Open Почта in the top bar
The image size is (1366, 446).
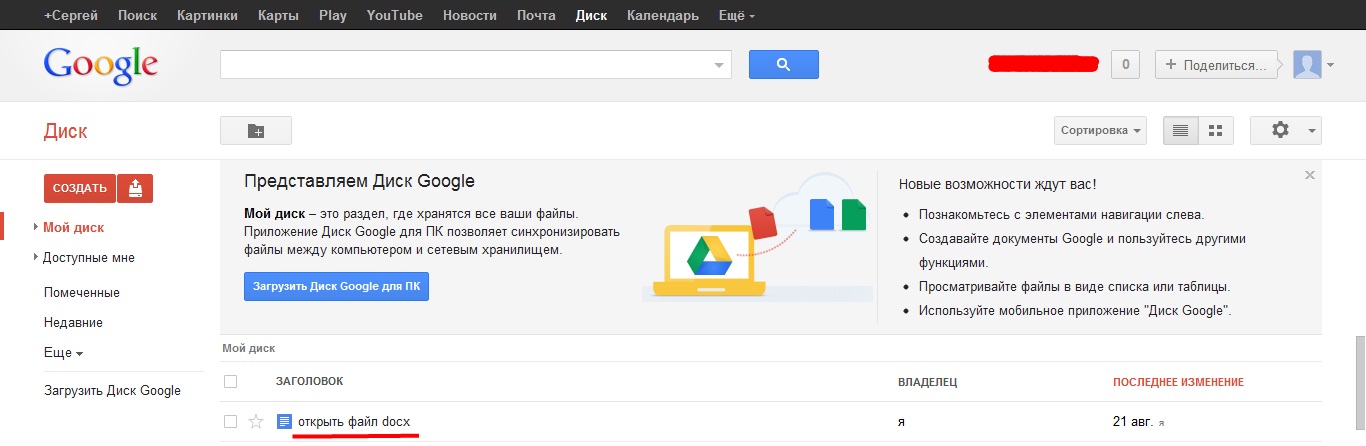pos(537,15)
